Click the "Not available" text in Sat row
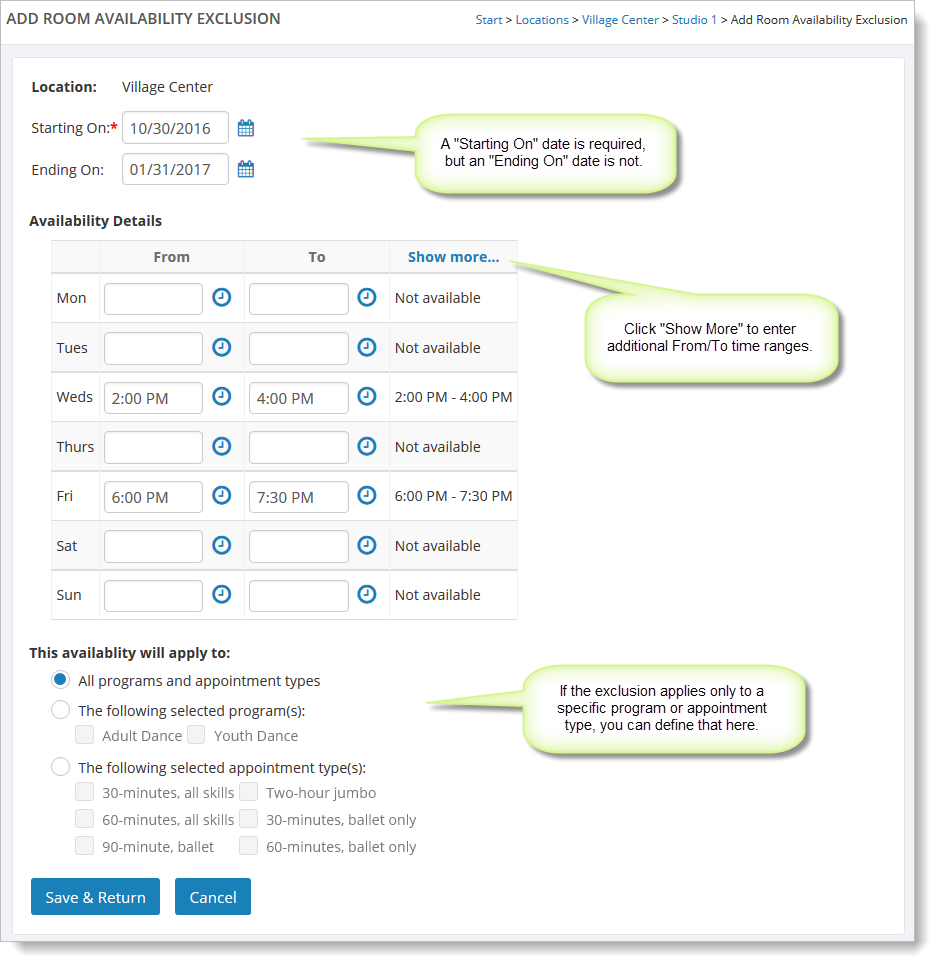The image size is (940, 967). tap(437, 546)
